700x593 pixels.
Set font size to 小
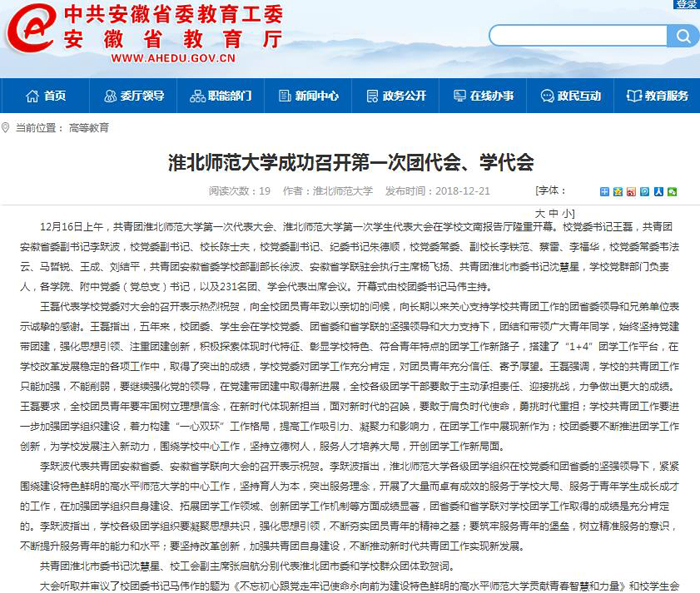pos(567,213)
